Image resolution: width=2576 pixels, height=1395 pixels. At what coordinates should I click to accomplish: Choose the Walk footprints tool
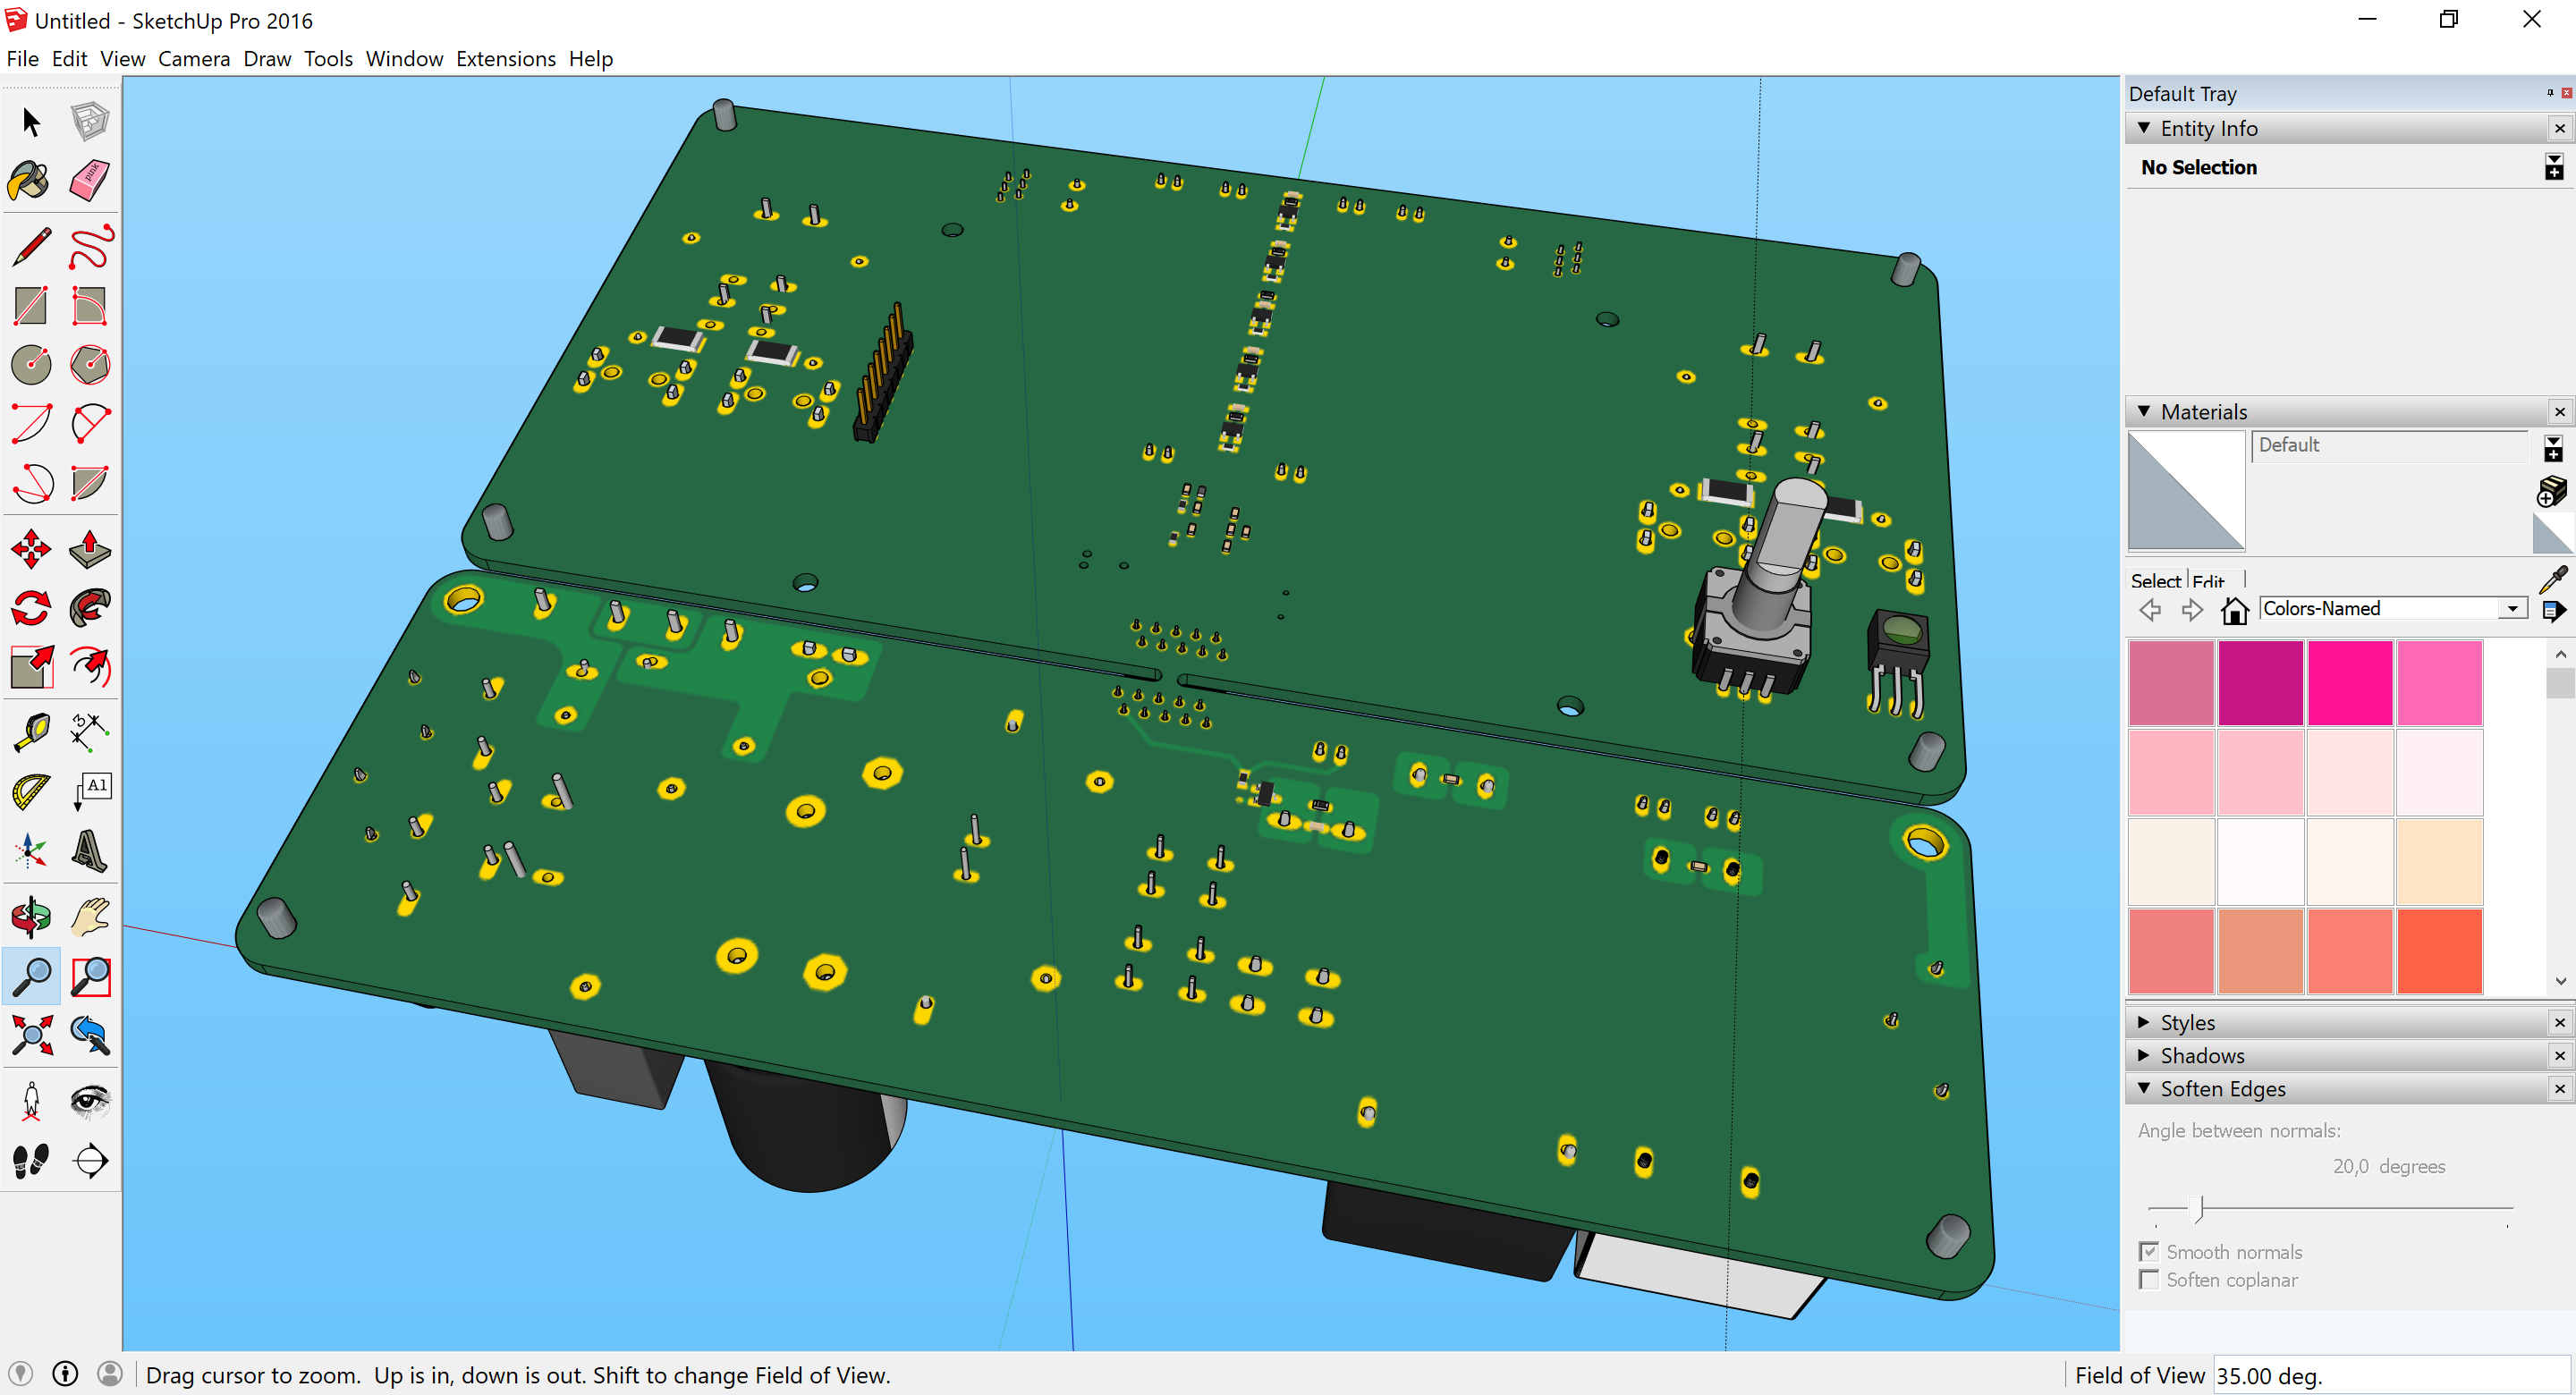pyautogui.click(x=31, y=1160)
